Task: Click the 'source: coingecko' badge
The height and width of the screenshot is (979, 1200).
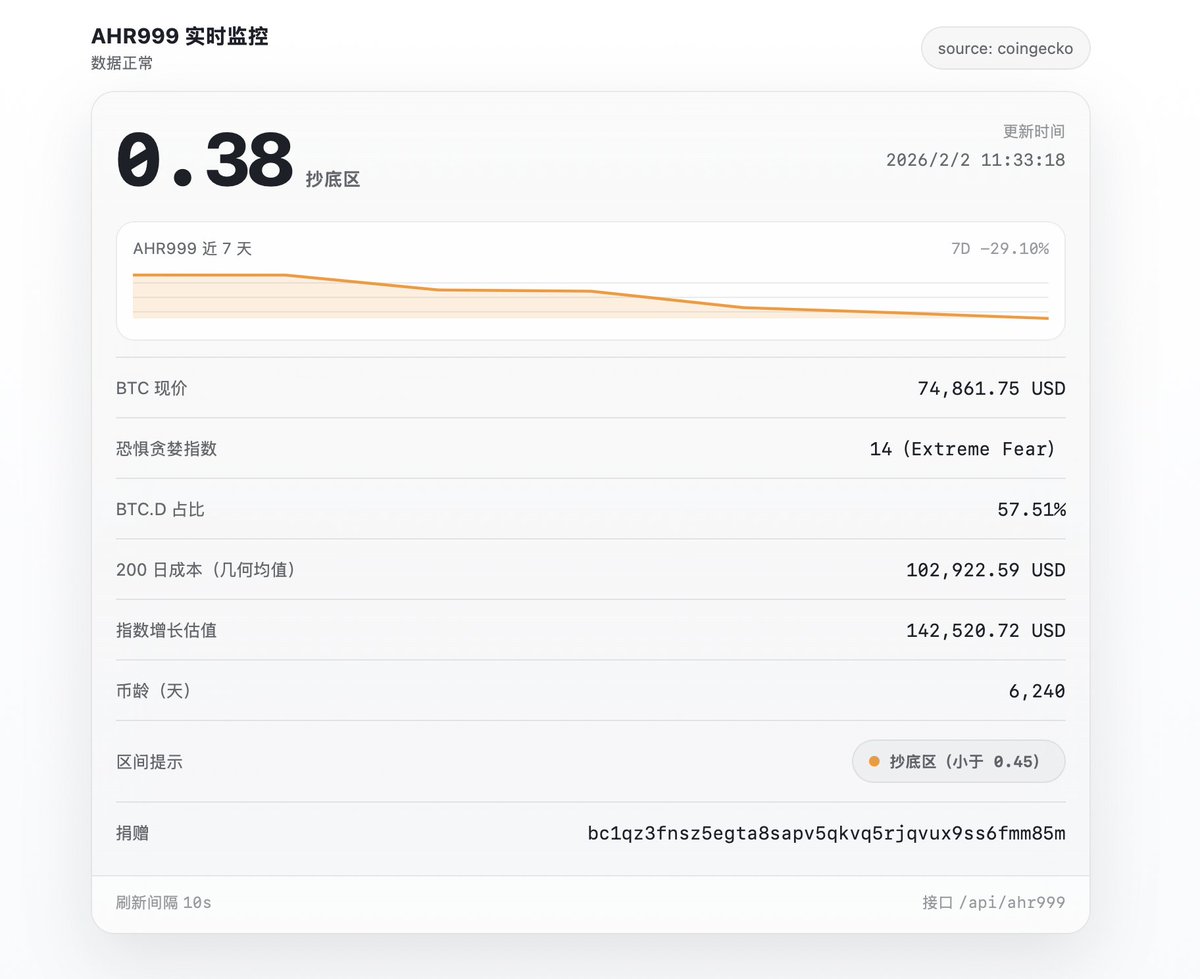Action: click(x=1005, y=48)
